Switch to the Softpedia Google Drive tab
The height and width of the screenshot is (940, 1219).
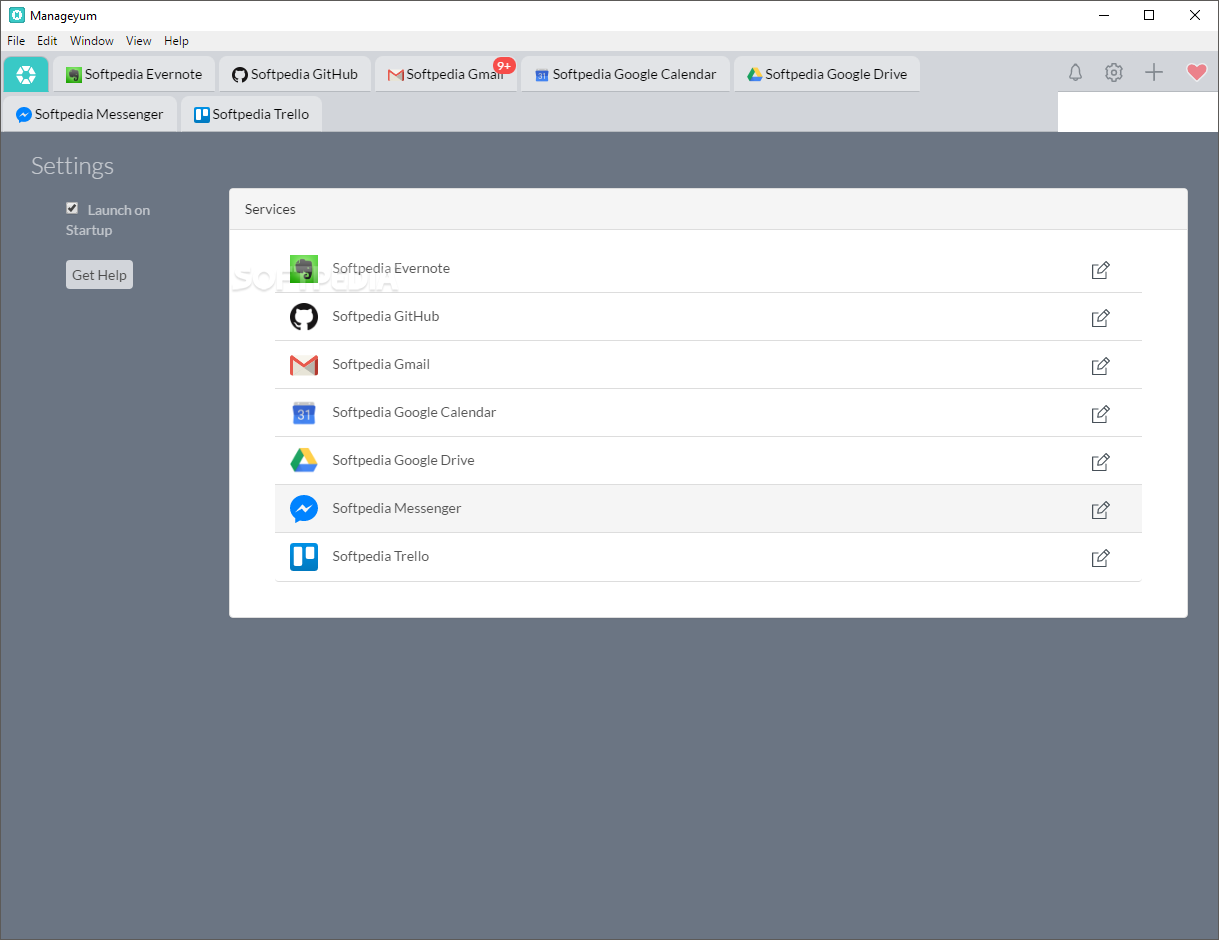pos(827,74)
